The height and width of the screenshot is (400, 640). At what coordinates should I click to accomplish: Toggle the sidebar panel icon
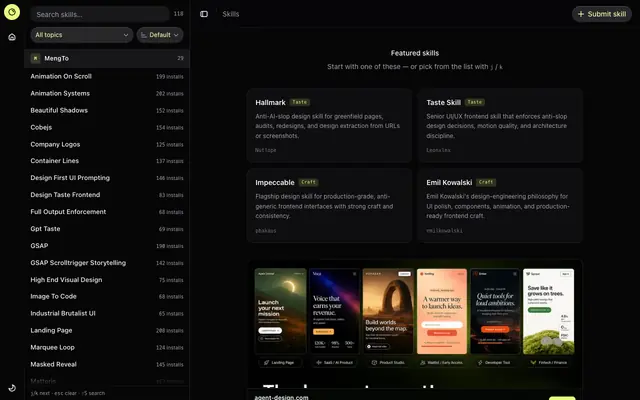coord(204,14)
